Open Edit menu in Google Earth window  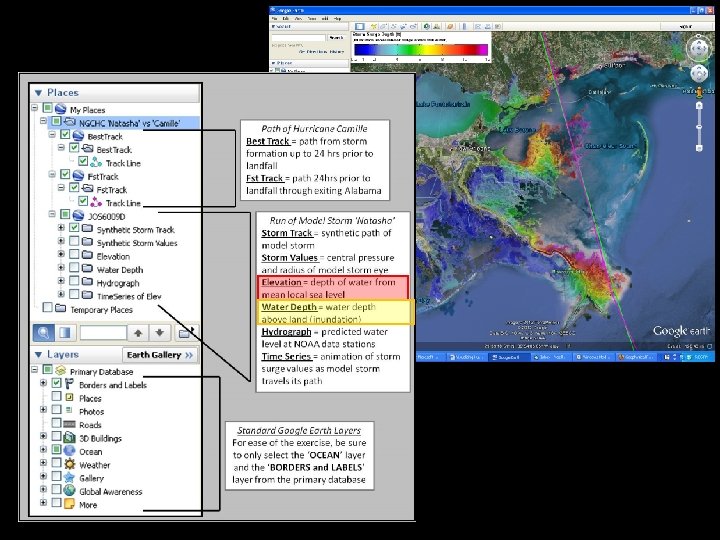pos(286,19)
